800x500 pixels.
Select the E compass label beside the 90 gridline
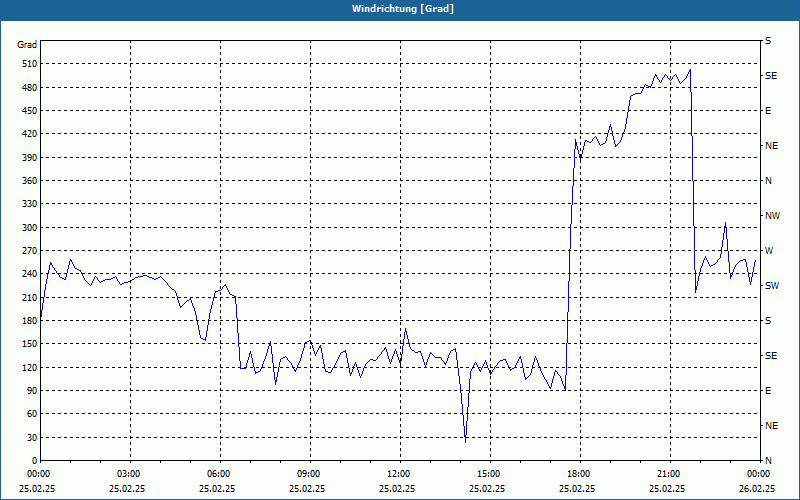pyautogui.click(x=768, y=391)
